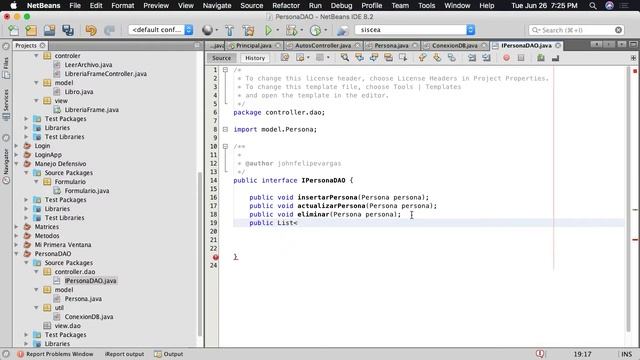Screen dimensions: 640x360
Task: Toggle Rectangular Selection icon
Action: (x=403, y=58)
